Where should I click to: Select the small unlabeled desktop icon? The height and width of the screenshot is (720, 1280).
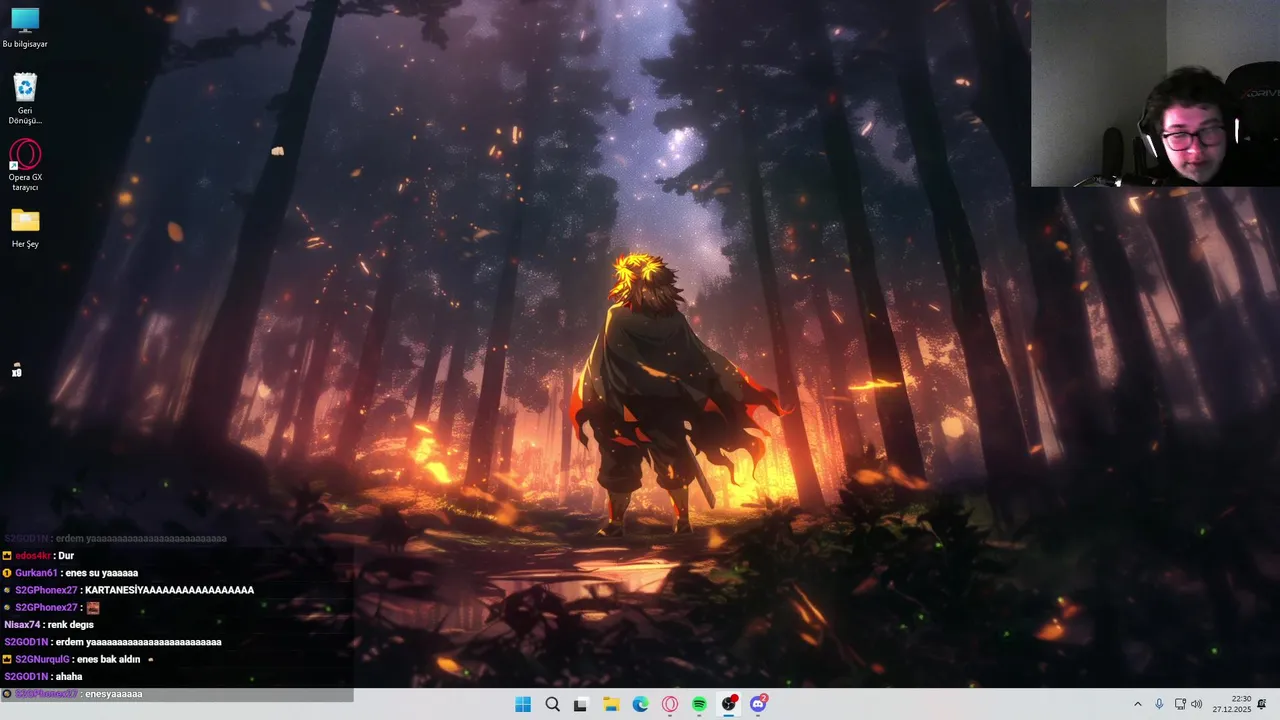coord(17,371)
